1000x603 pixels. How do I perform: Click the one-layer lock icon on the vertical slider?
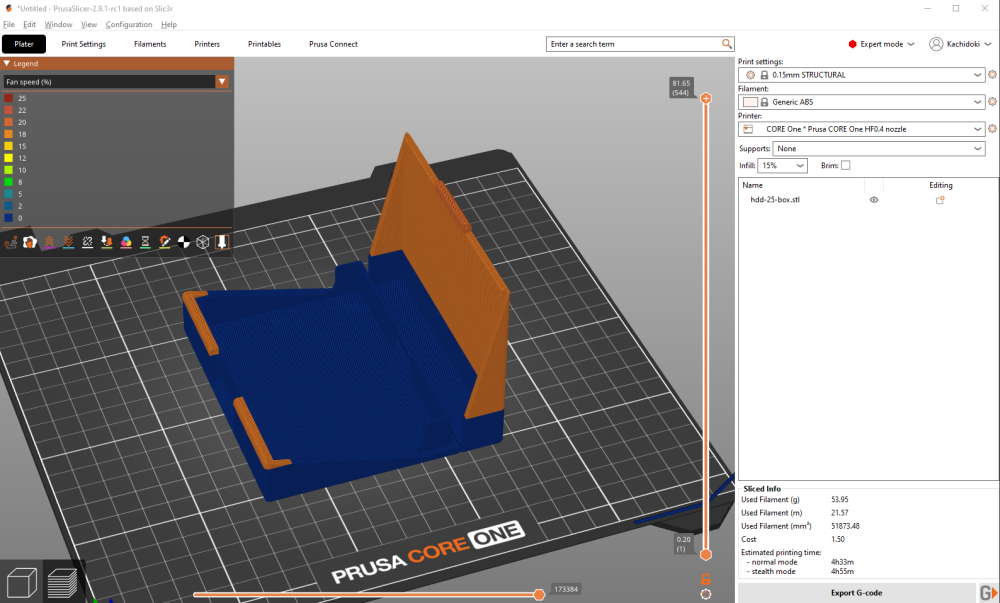[x=706, y=578]
